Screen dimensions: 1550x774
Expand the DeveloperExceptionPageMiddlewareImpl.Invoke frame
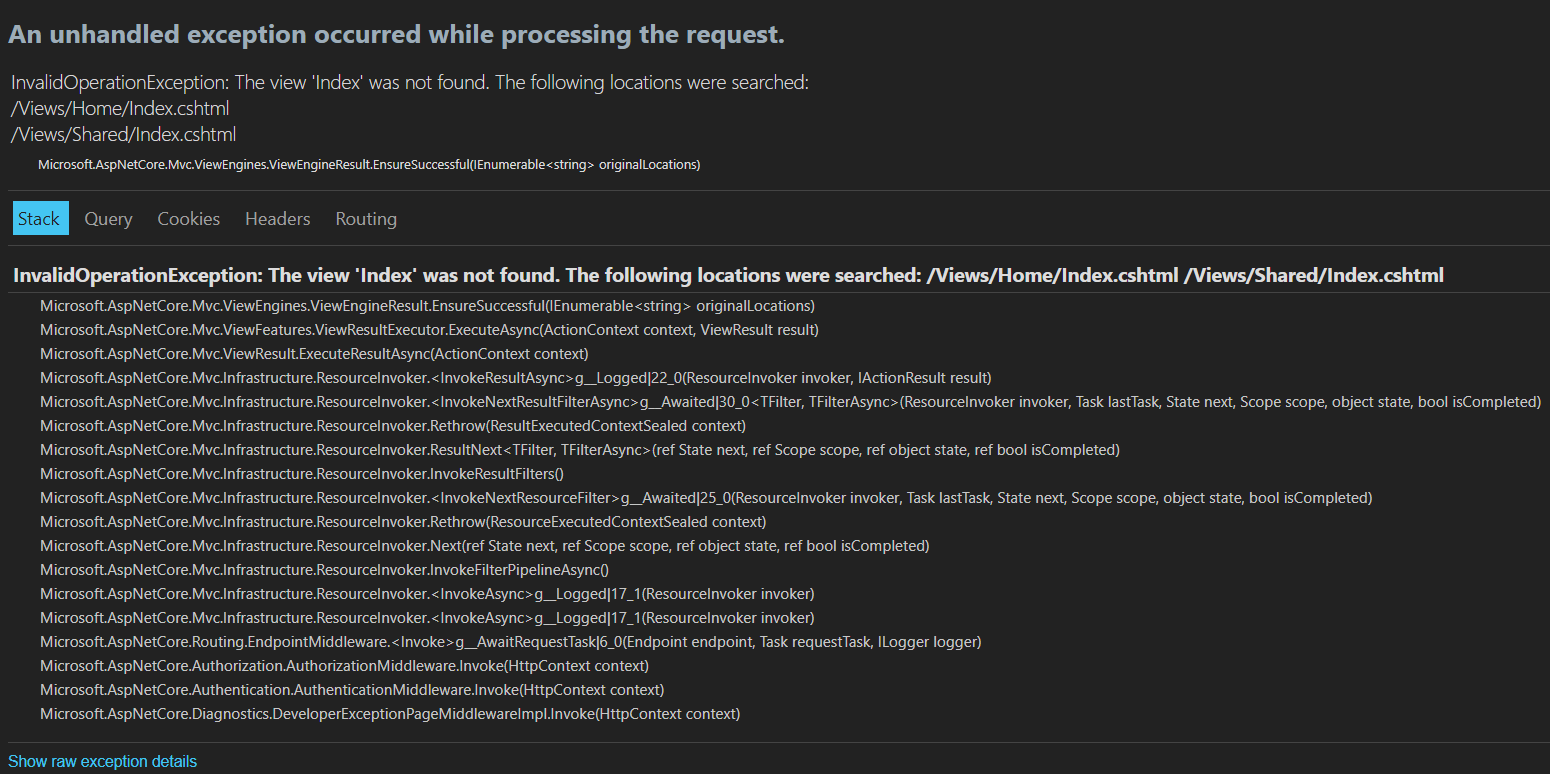[390, 714]
